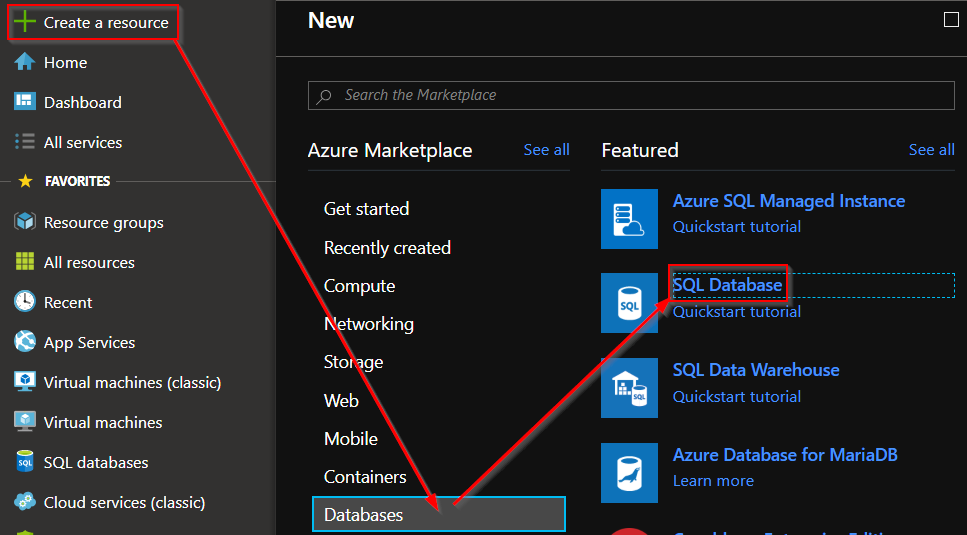The image size is (967, 535).
Task: Click the SQL Database tile icon
Action: point(629,303)
